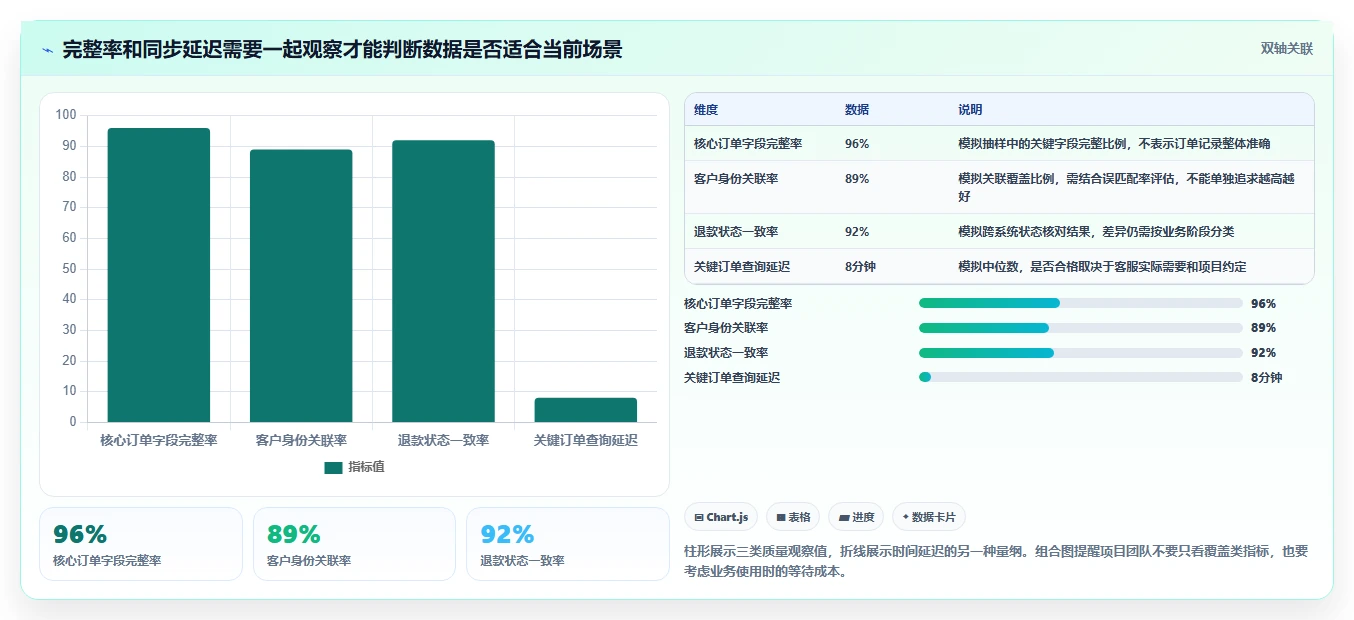Select the 数据卡片 chip

(929, 517)
